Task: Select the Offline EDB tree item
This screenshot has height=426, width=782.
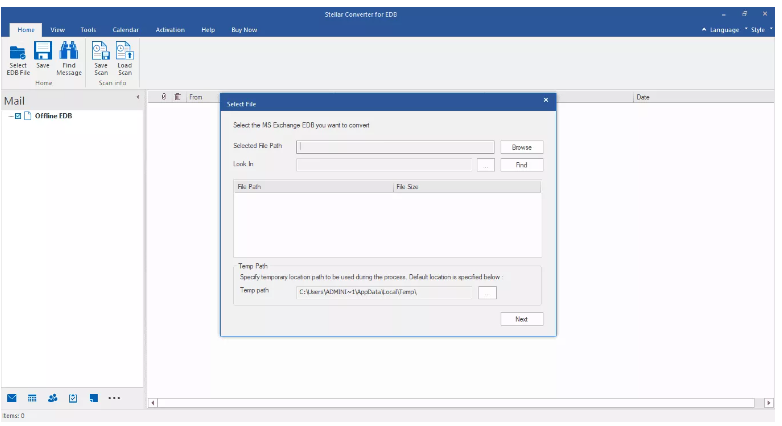Action: pos(53,116)
